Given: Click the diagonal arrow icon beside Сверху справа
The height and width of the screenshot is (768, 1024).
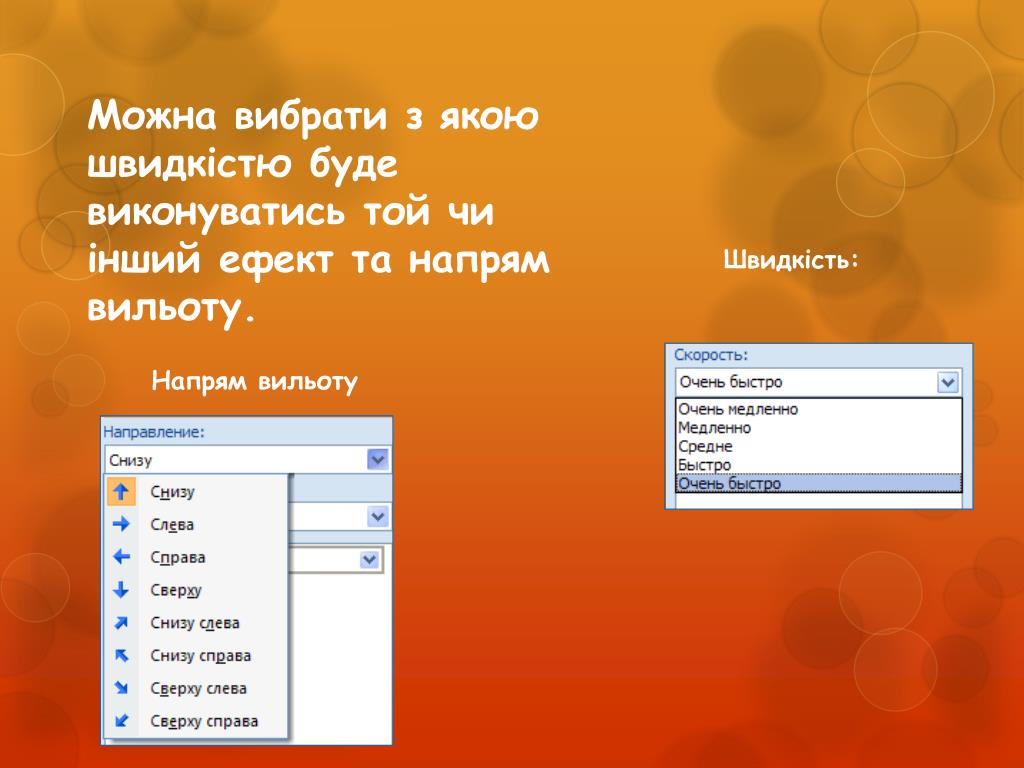Looking at the screenshot, I should (121, 720).
